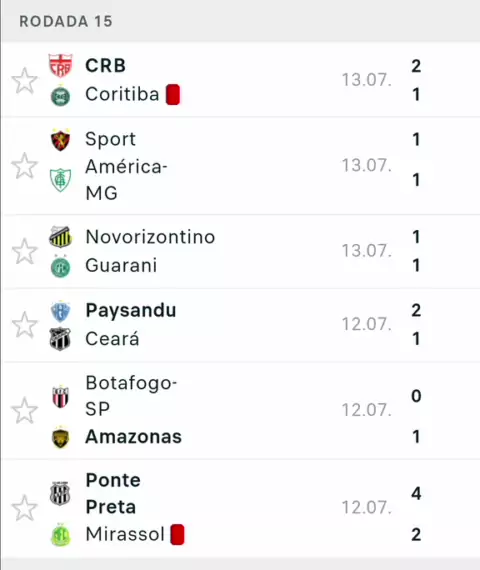Click the CRB team crest
The width and height of the screenshot is (480, 570).
coord(60,66)
